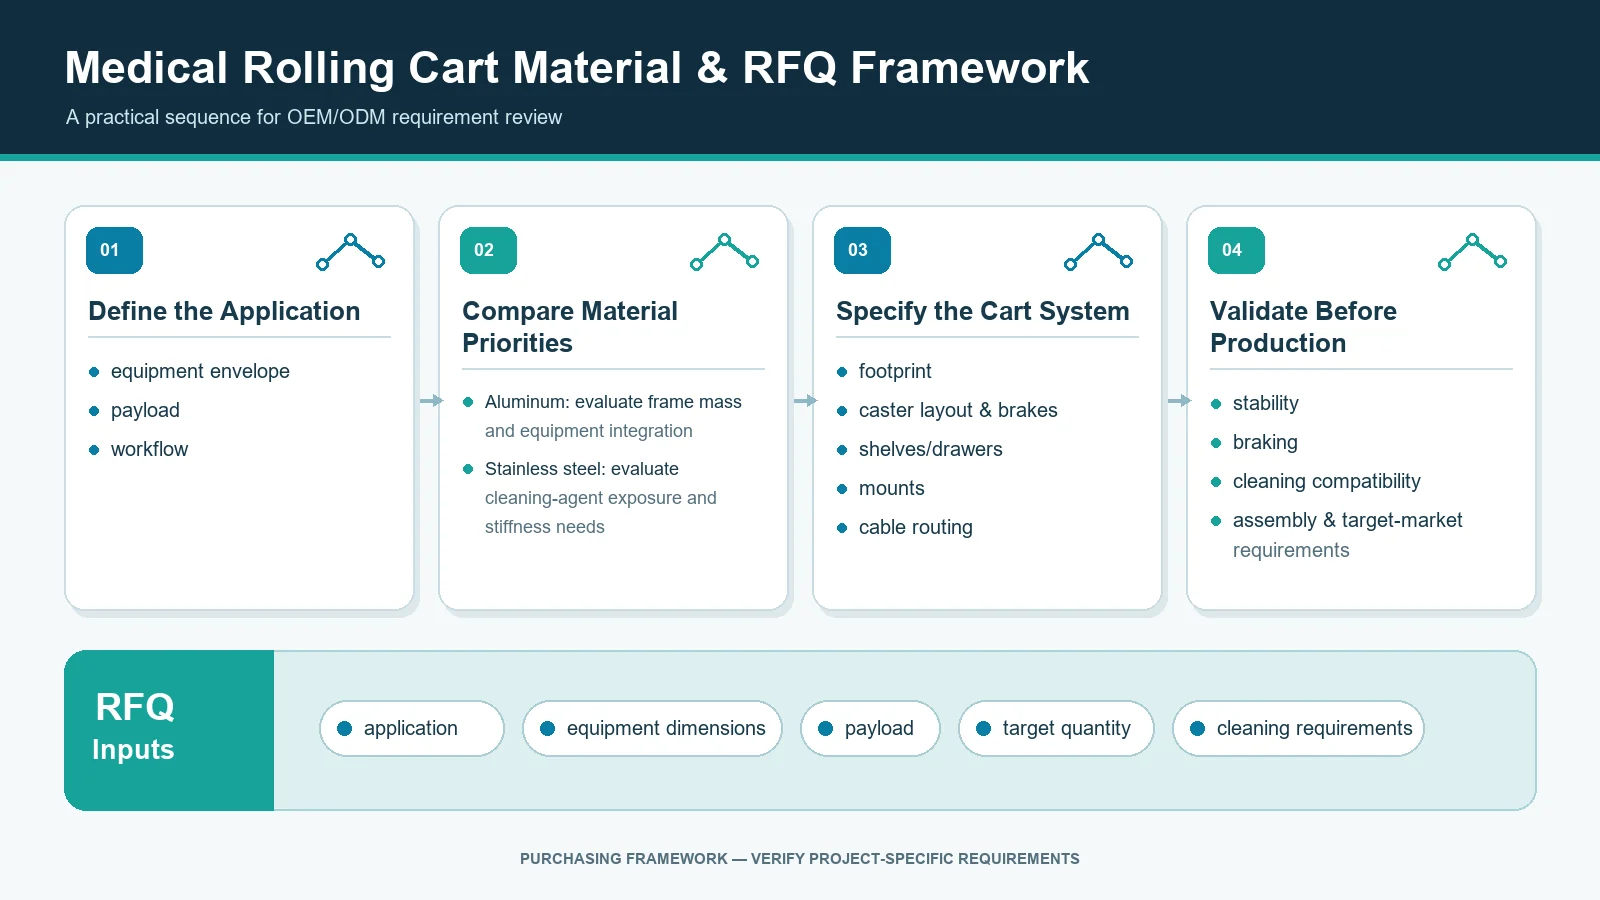Select the 02 step badge

[488, 250]
